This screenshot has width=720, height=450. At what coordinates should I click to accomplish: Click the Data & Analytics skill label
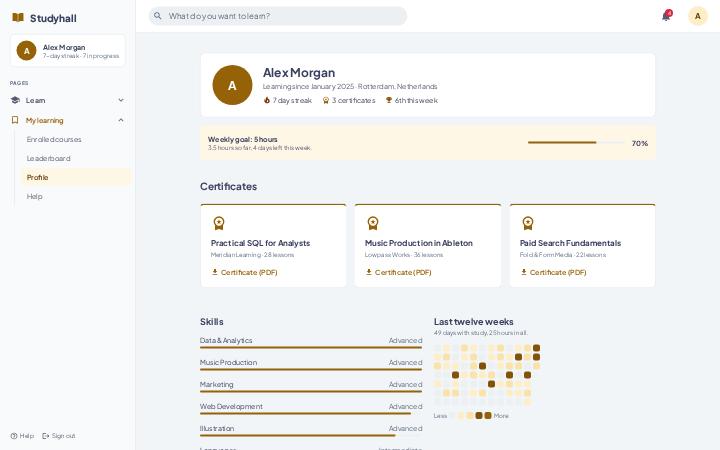tap(226, 340)
